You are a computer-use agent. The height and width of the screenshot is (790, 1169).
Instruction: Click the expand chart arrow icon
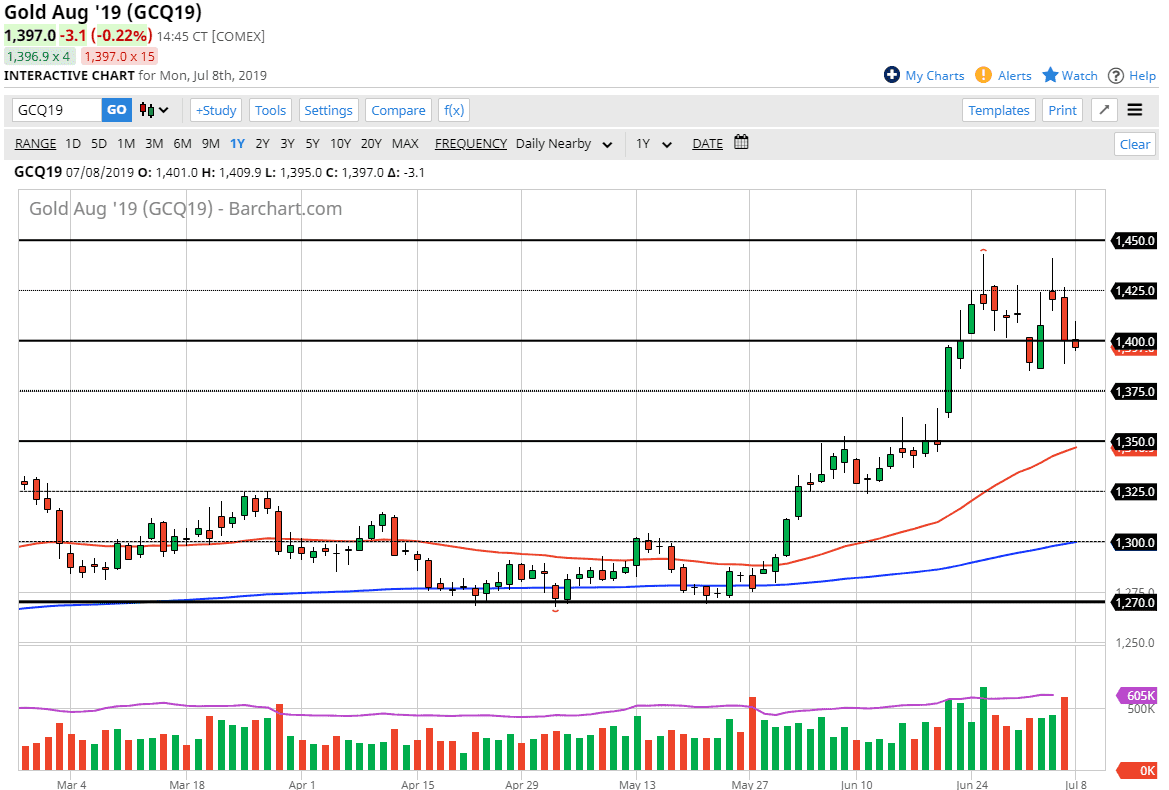coord(1104,110)
